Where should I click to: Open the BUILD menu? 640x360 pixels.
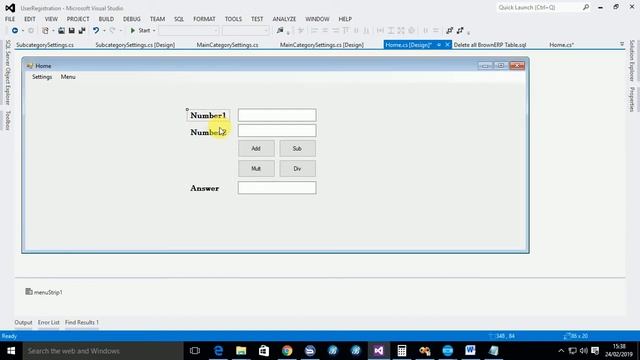(x=106, y=19)
